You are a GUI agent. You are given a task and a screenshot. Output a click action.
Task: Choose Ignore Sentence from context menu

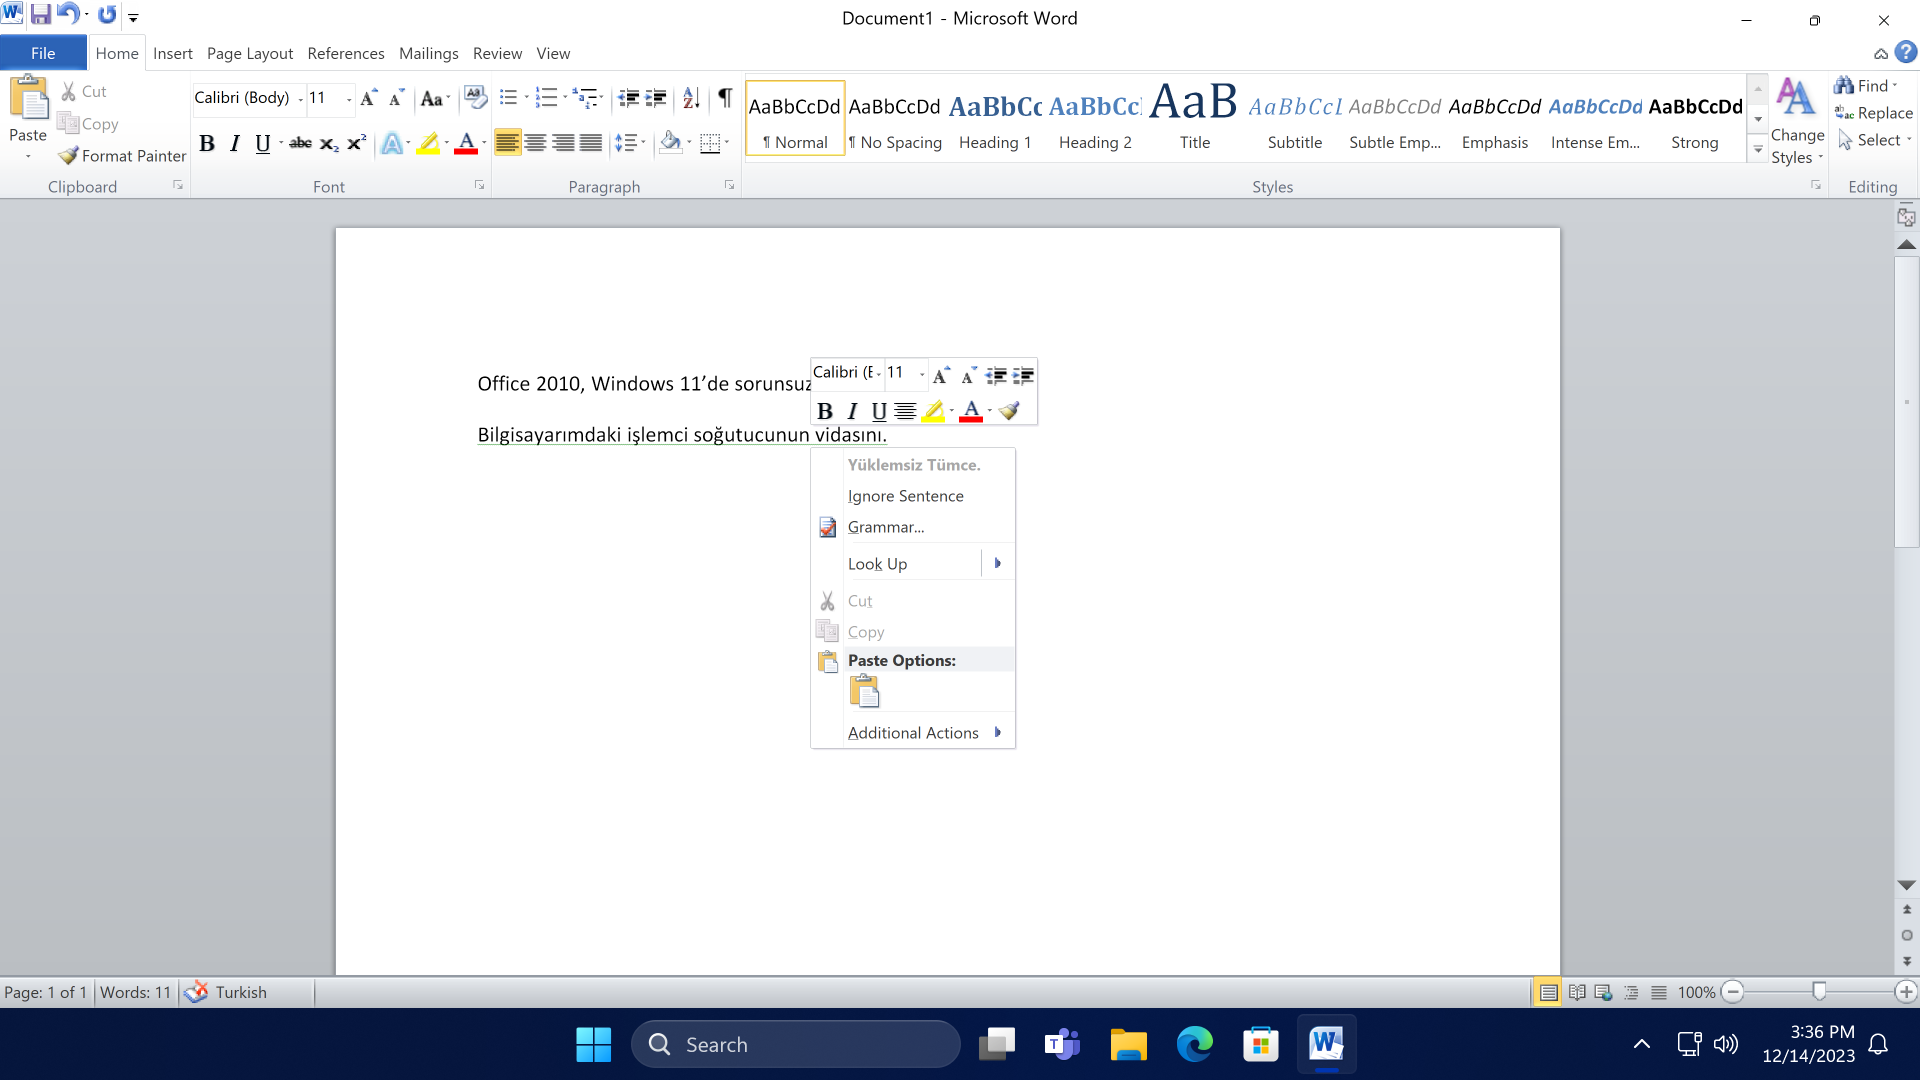[x=905, y=496]
